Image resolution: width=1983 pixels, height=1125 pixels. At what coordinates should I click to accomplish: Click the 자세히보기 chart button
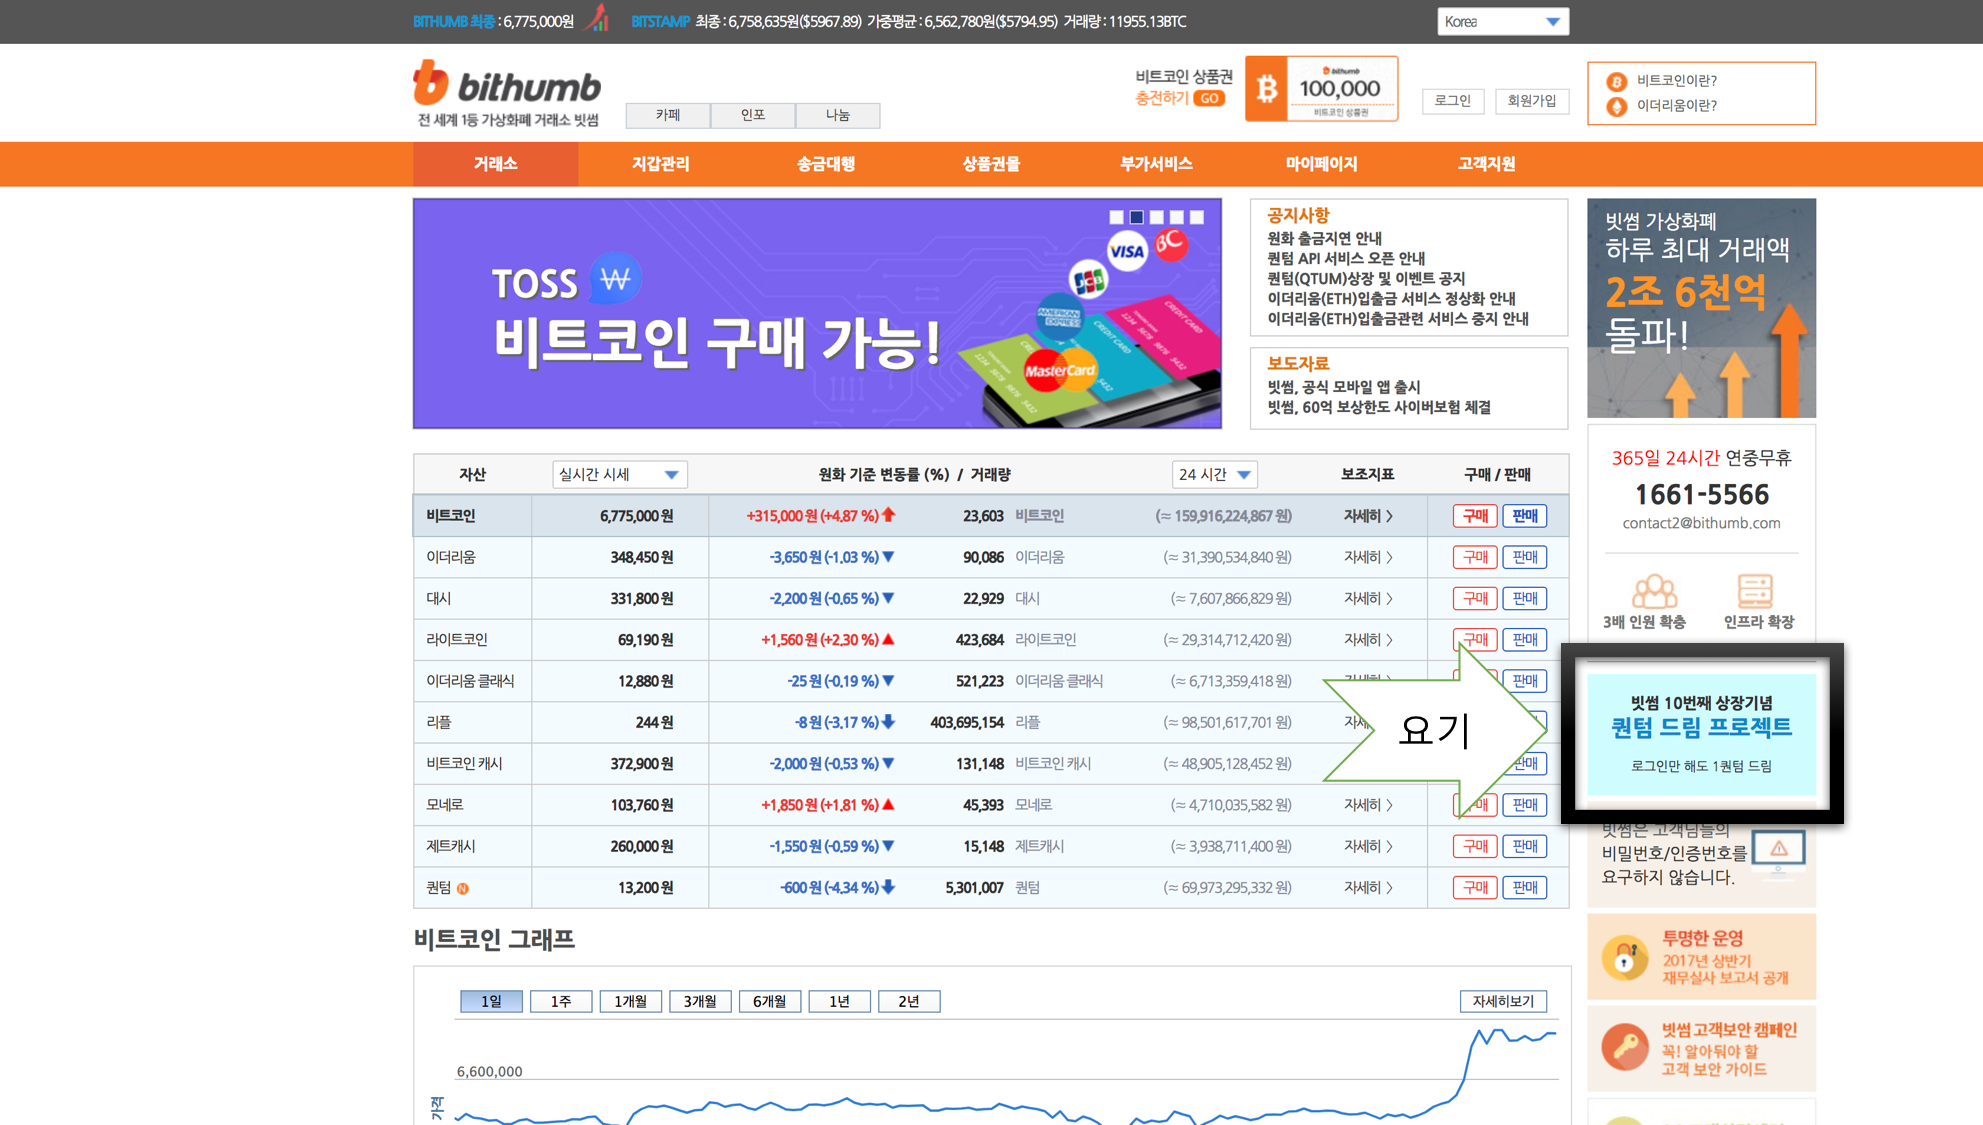point(1503,1001)
